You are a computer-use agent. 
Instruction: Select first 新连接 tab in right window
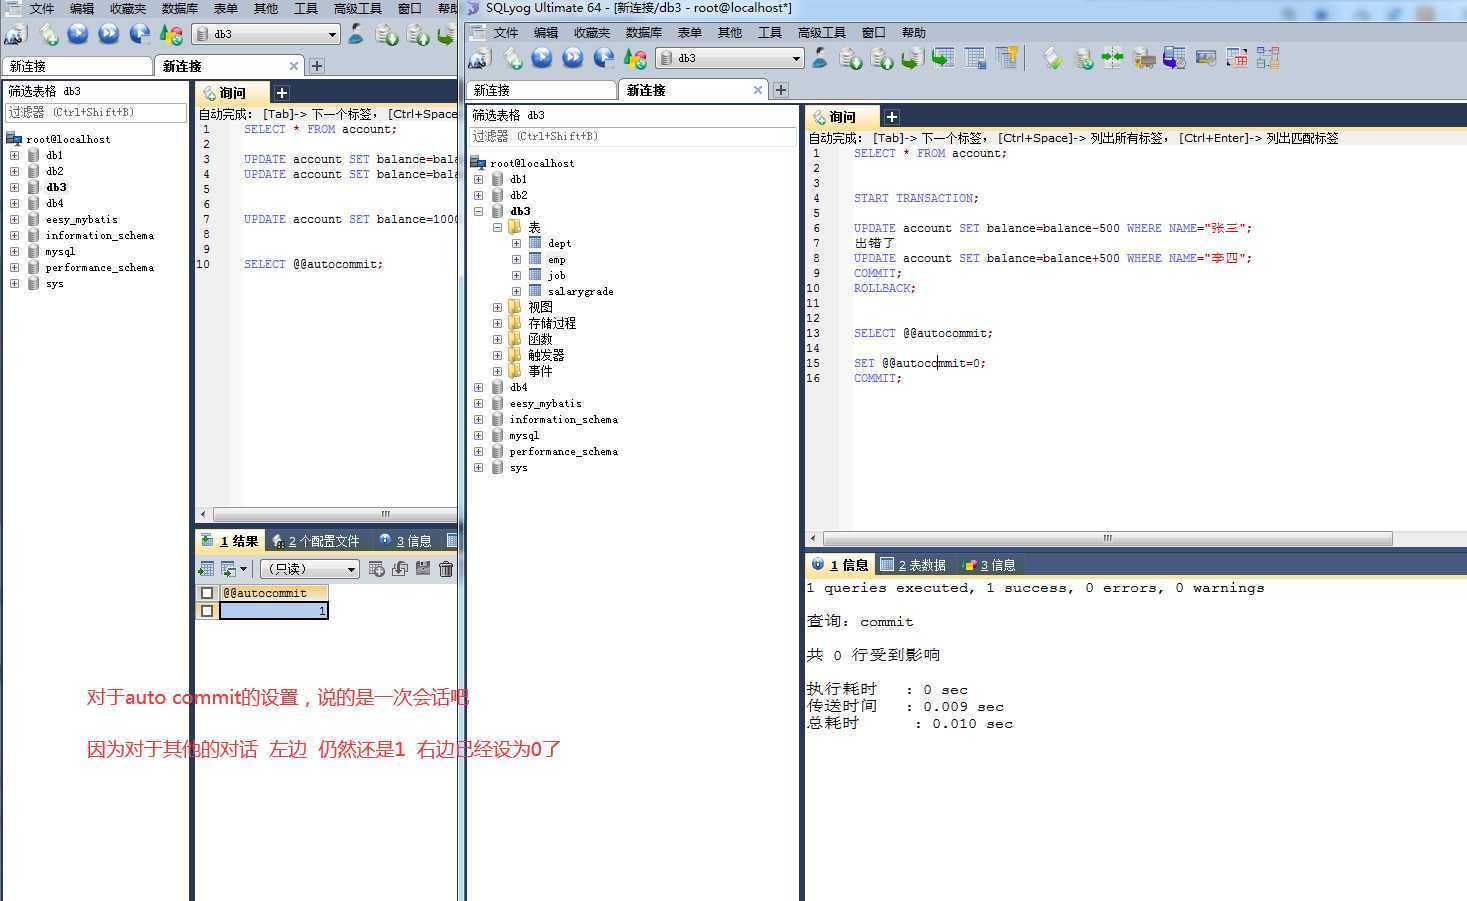[541, 90]
